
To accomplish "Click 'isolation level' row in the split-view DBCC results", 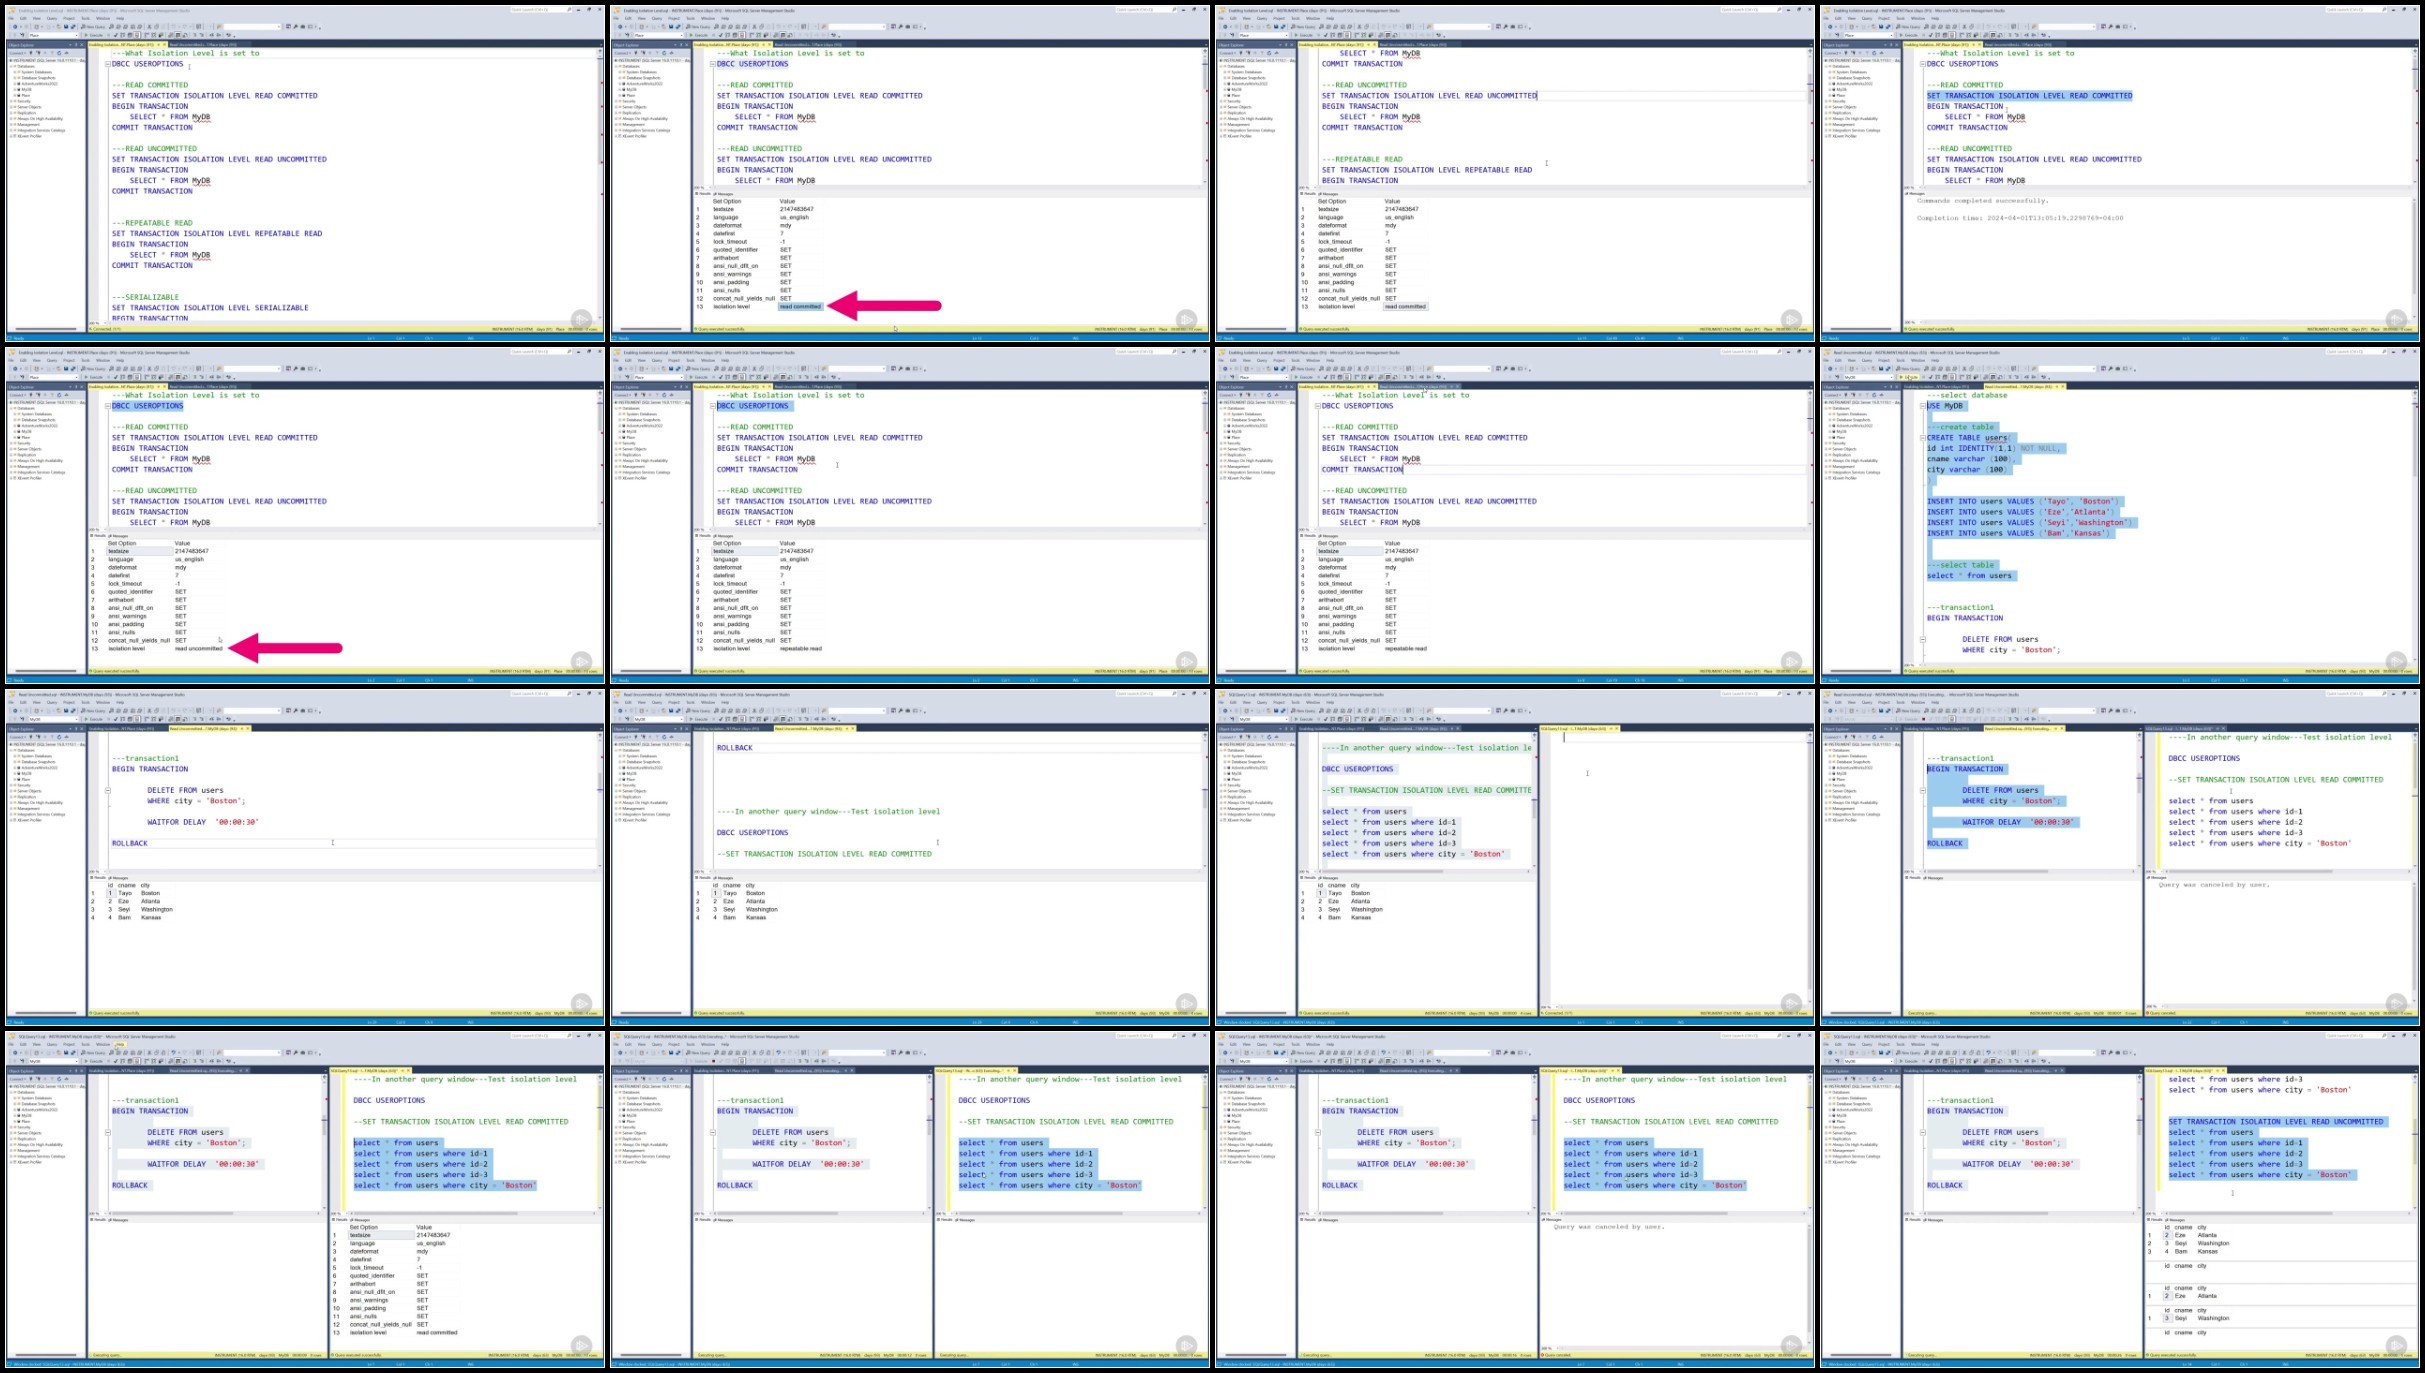I will 400,1333.
